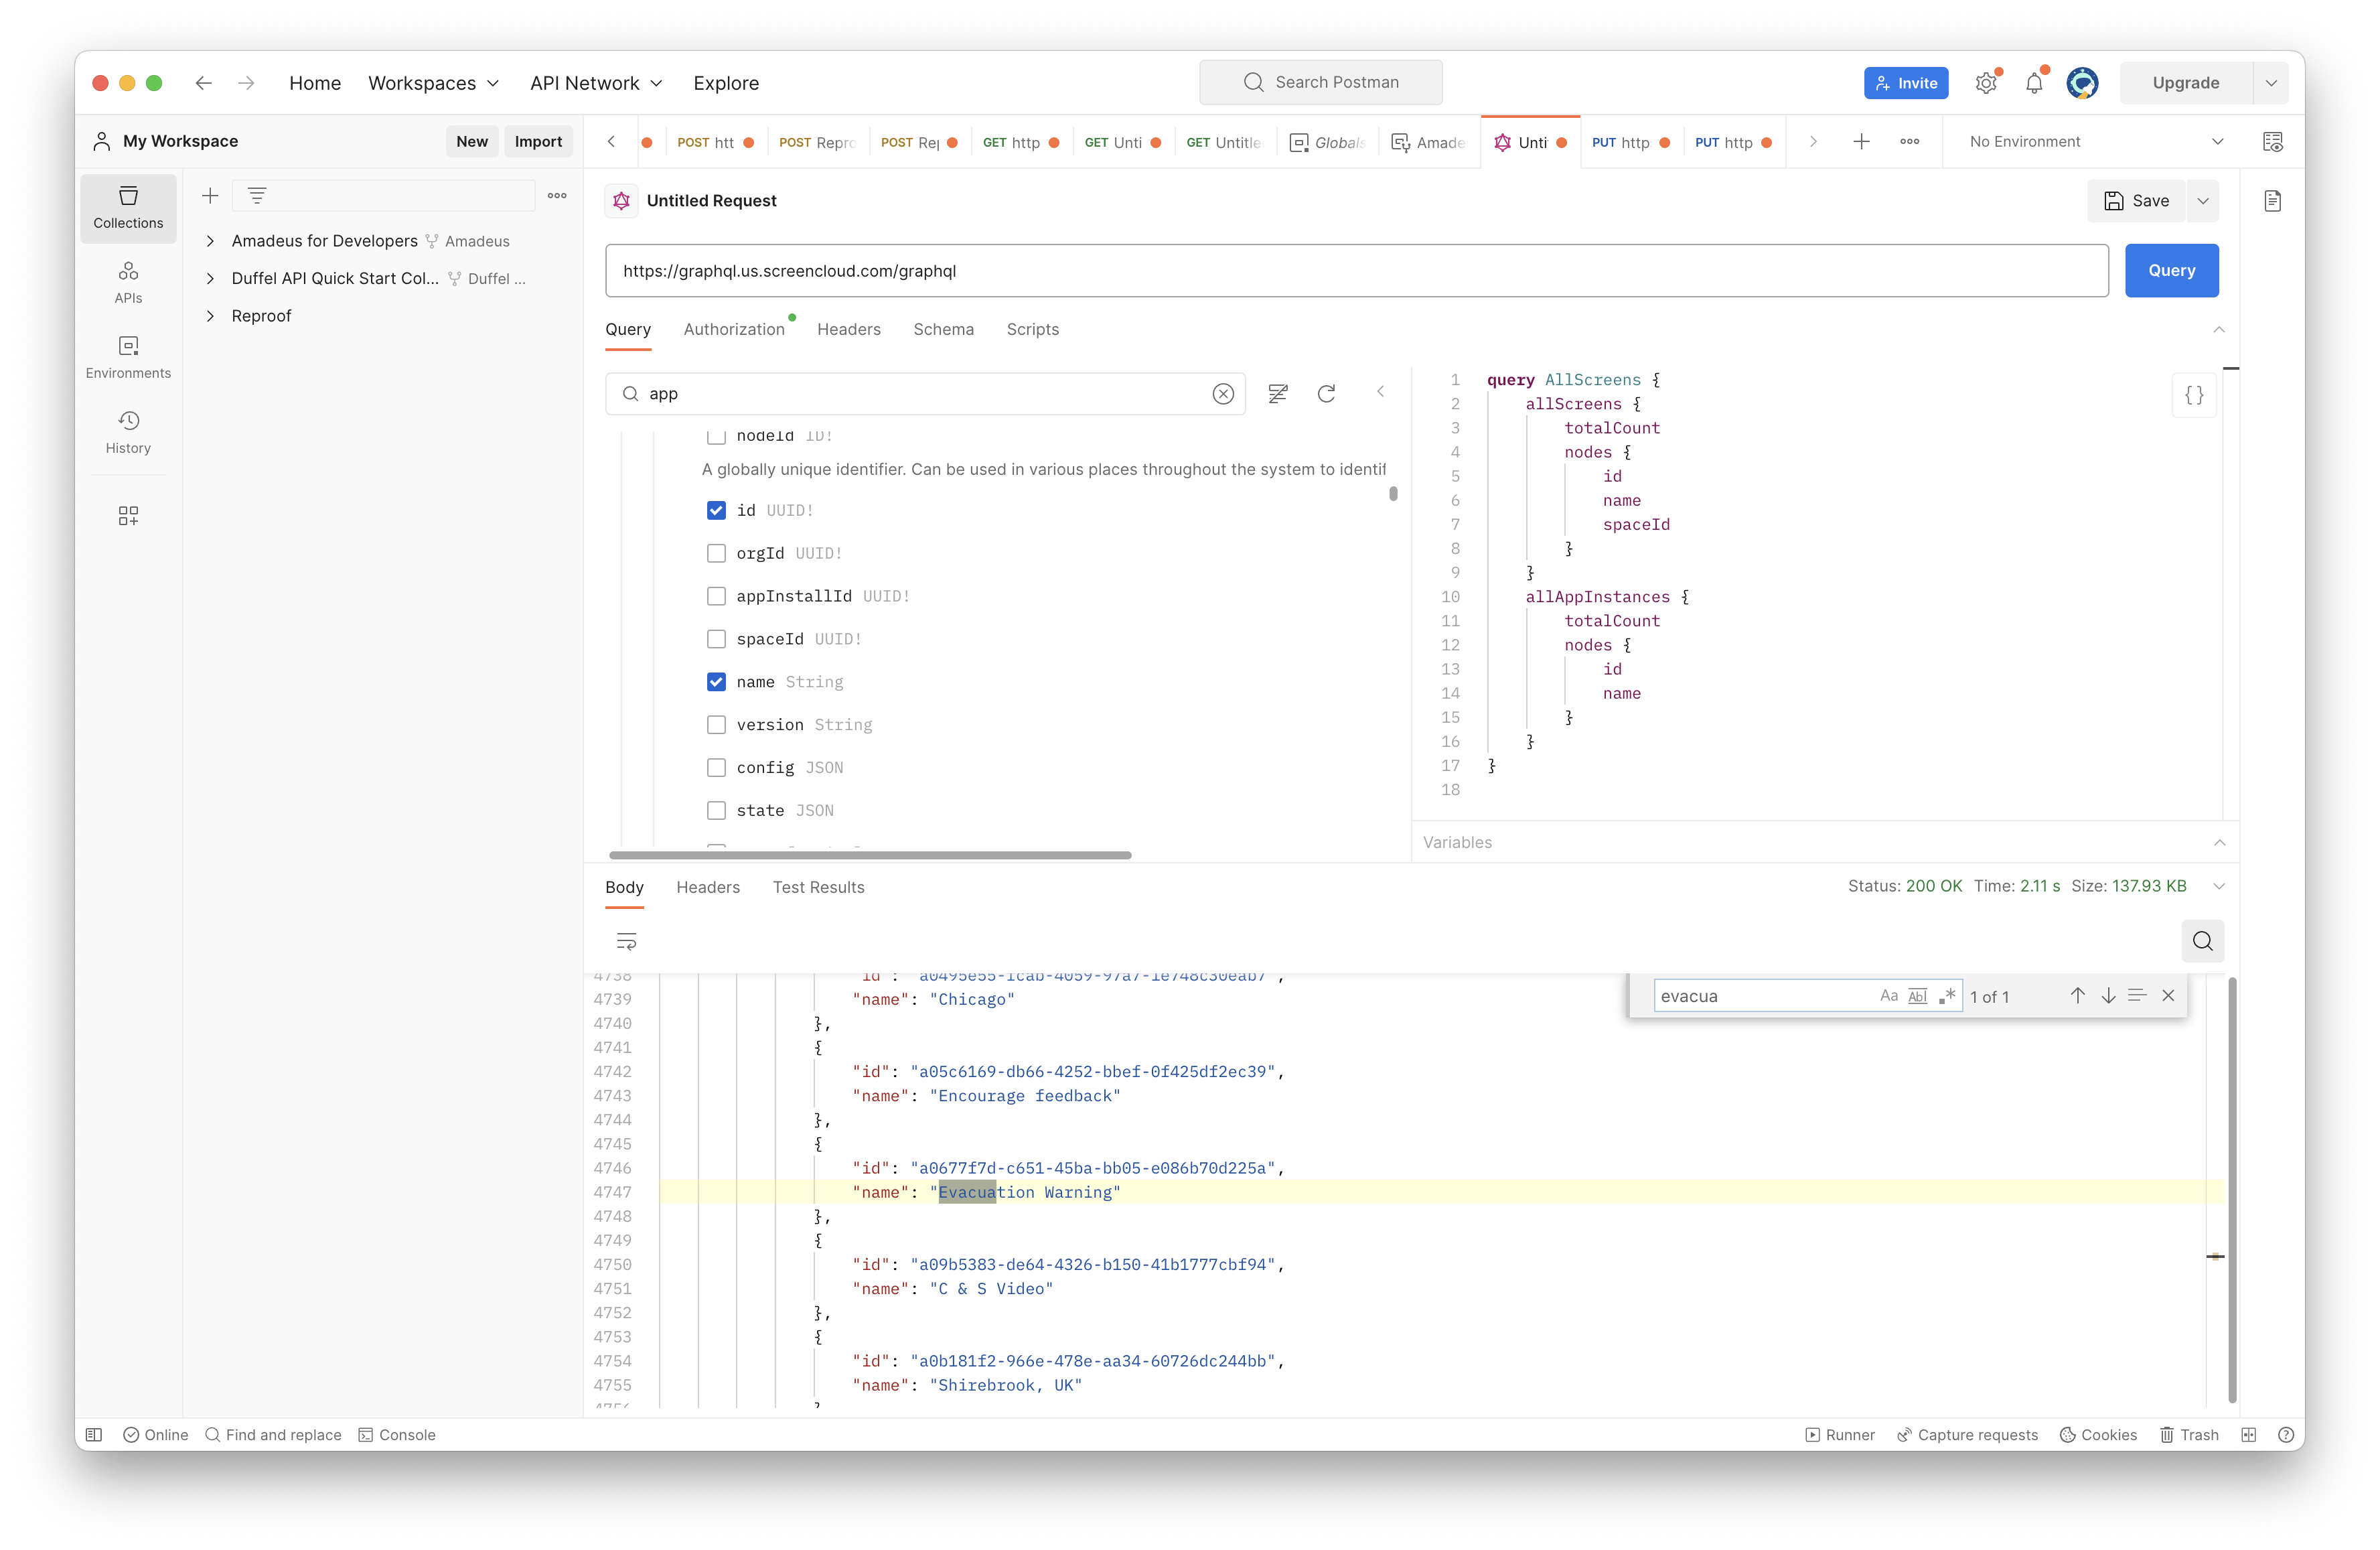
Task: Click the Save button
Action: (2136, 201)
